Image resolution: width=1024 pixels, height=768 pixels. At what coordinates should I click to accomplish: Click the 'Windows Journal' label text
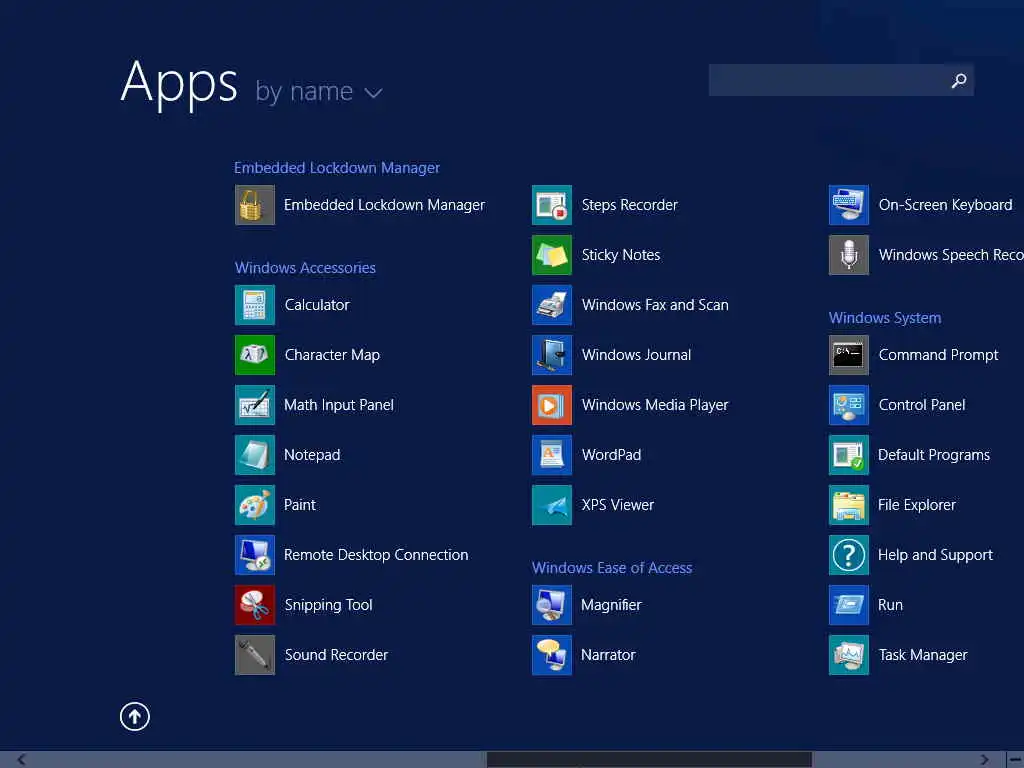pos(636,355)
